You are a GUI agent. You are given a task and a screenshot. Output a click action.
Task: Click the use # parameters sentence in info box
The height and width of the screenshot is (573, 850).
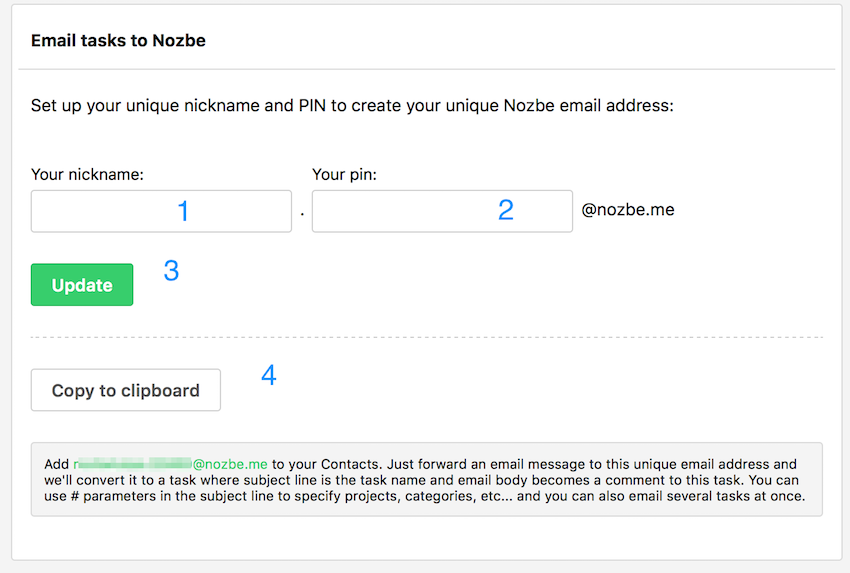(424, 496)
